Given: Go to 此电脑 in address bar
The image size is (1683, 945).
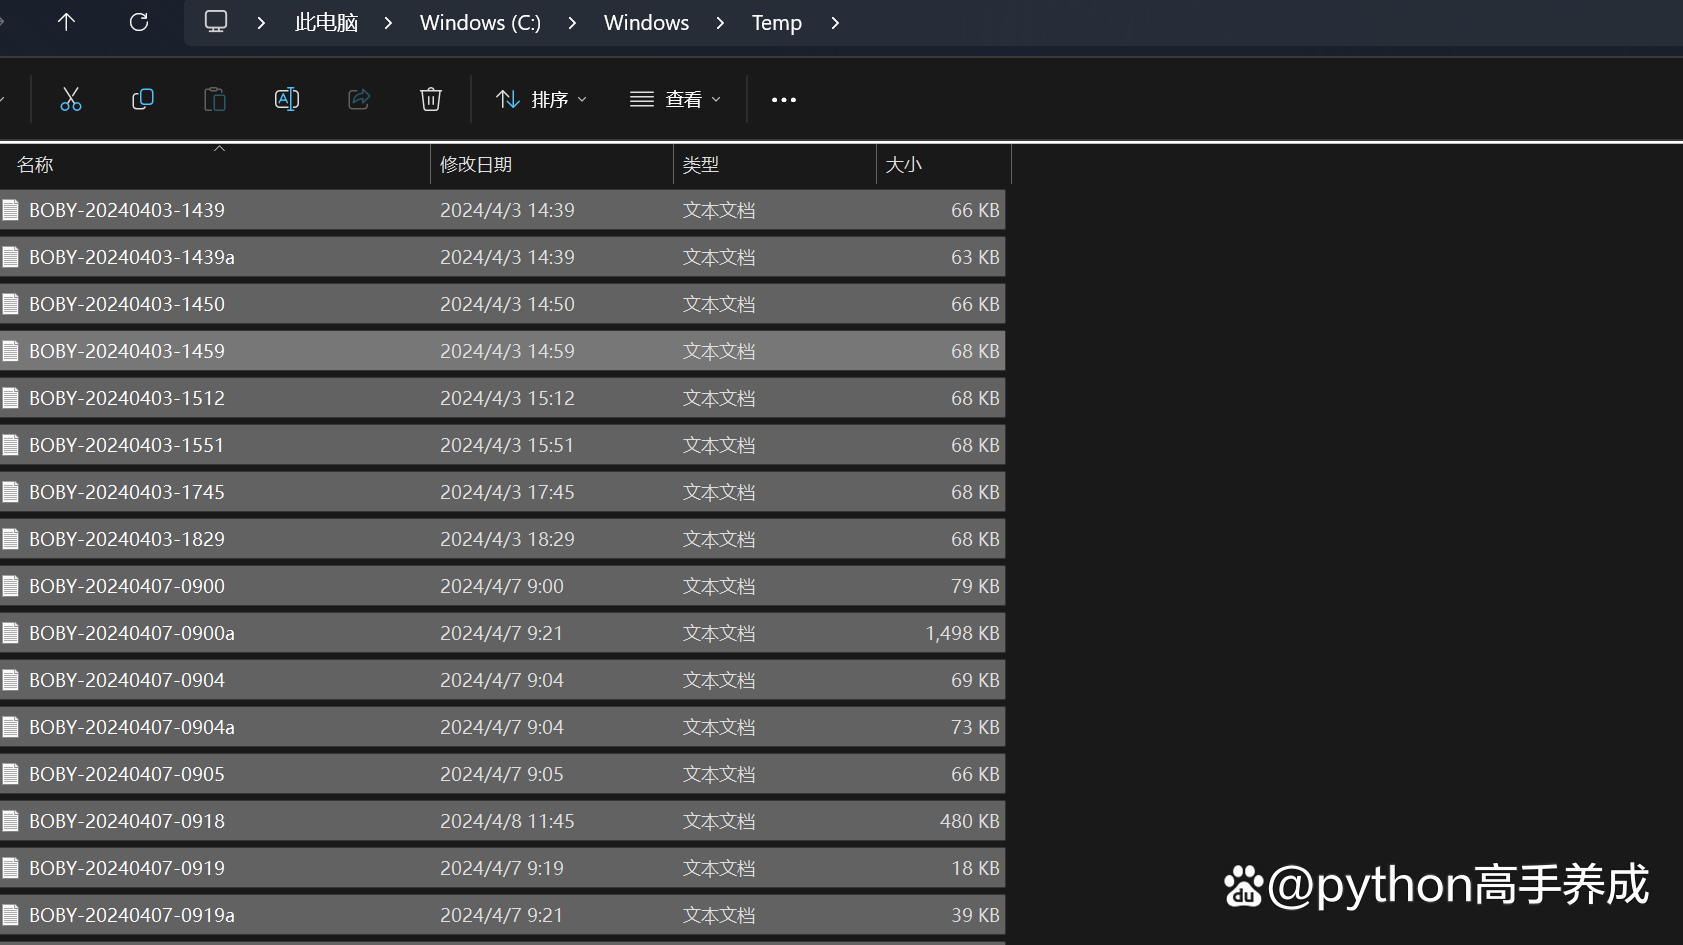Looking at the screenshot, I should (326, 22).
